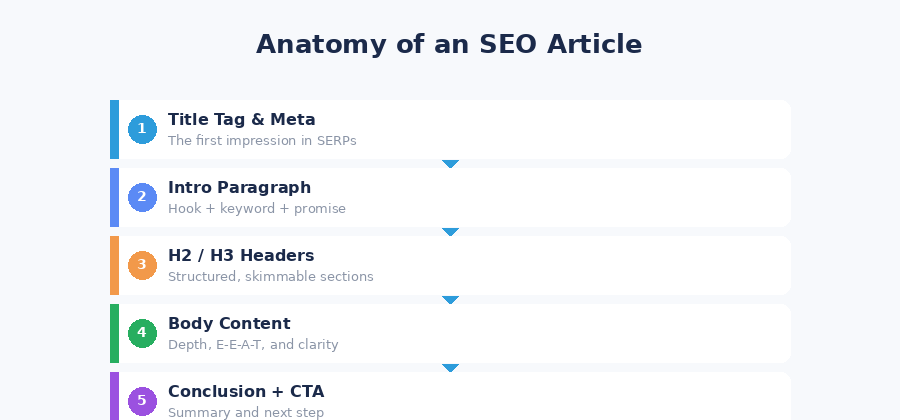Click 'Depth, E-E-A-T, and clarity' description
The image size is (900, 420).
[253, 345]
